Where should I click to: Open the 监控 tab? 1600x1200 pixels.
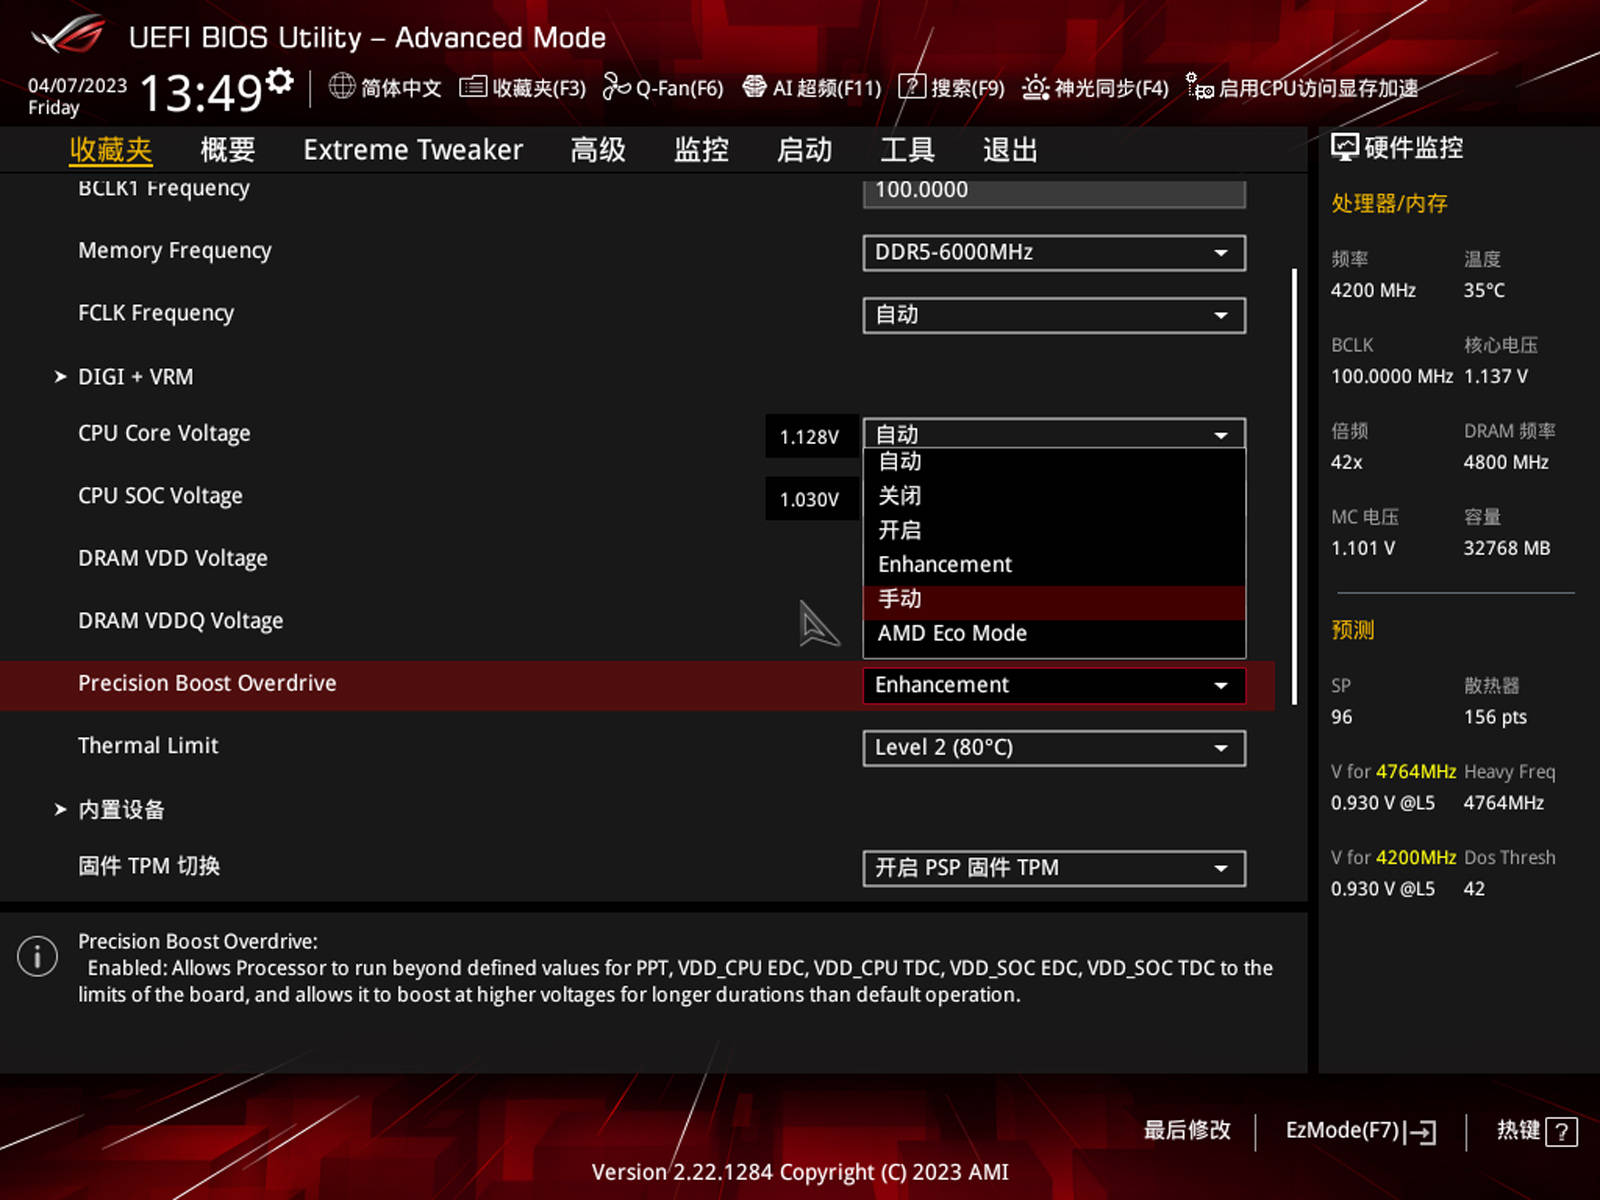pyautogui.click(x=701, y=150)
